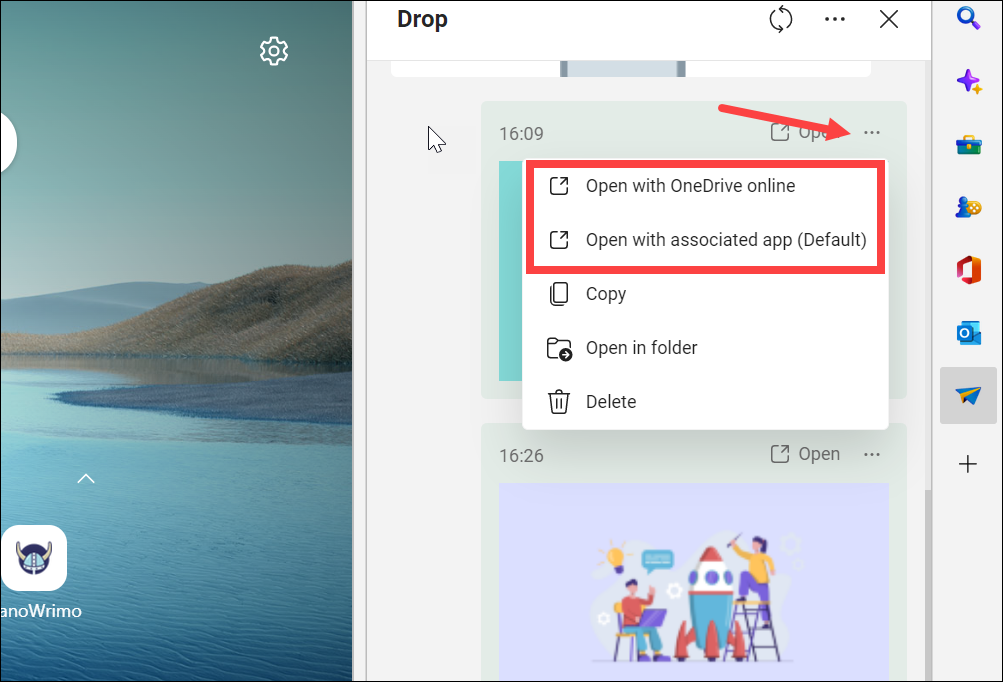This screenshot has width=1003, height=682.
Task: Click the trash icon beside Delete
Action: pyautogui.click(x=559, y=401)
